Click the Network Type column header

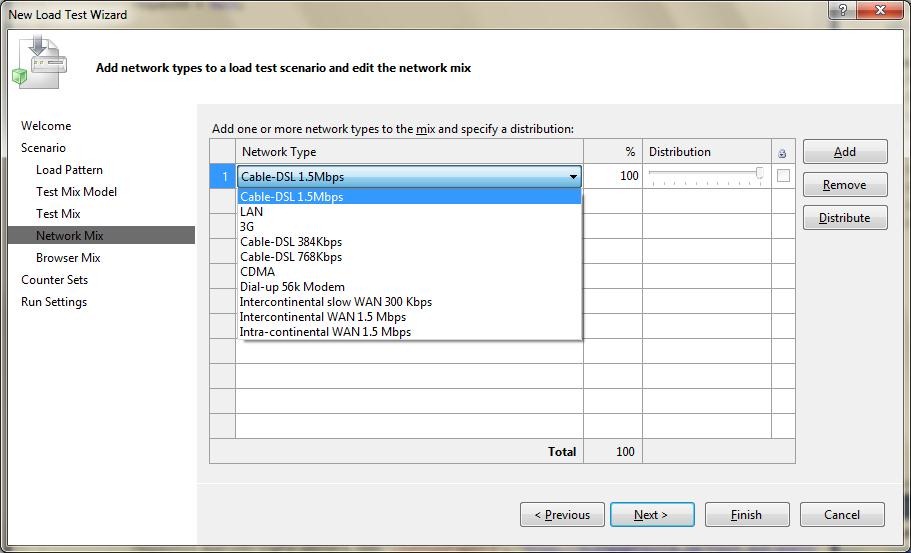409,152
